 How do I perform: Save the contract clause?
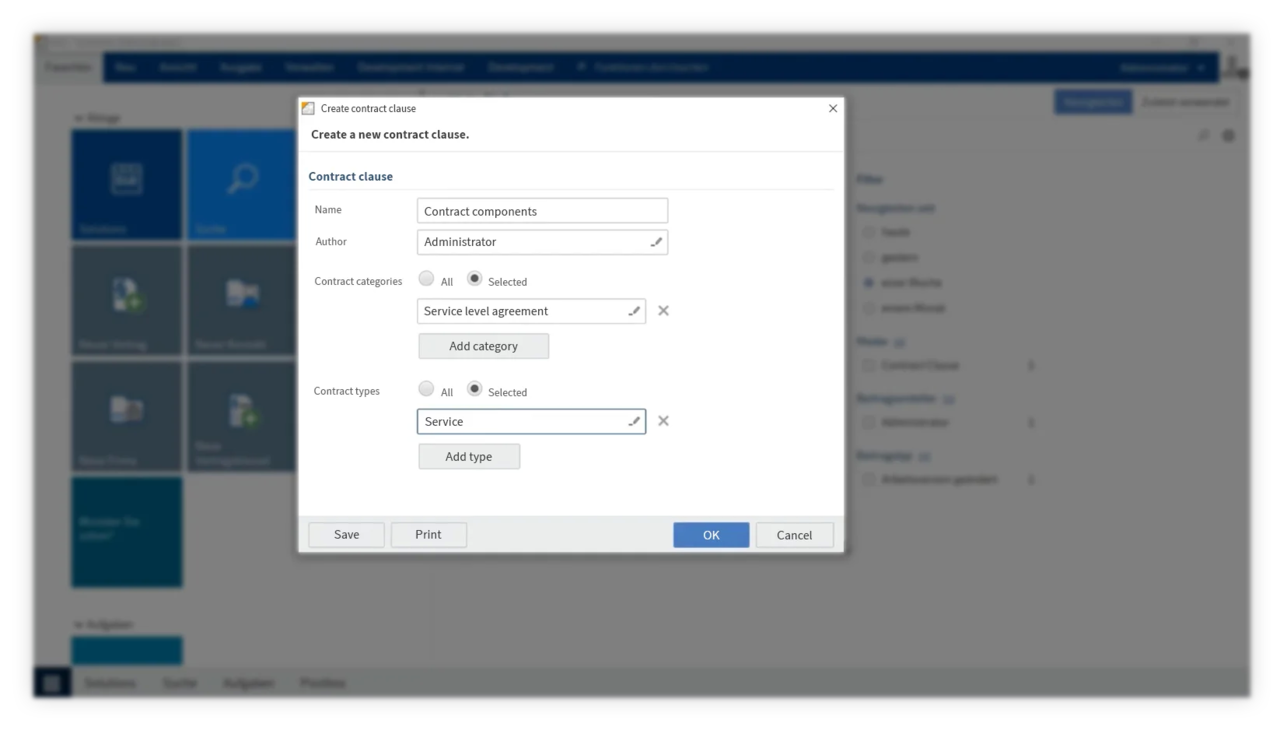(347, 534)
